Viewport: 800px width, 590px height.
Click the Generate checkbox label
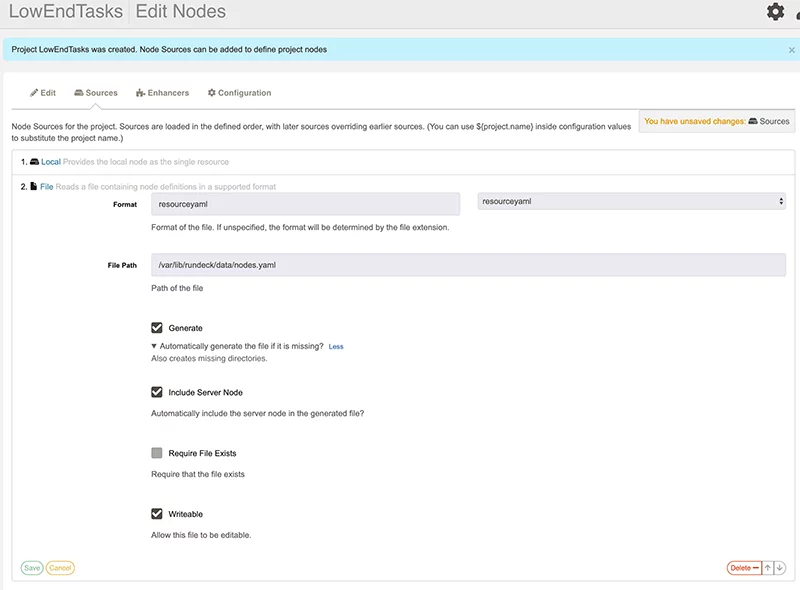pyautogui.click(x=186, y=328)
